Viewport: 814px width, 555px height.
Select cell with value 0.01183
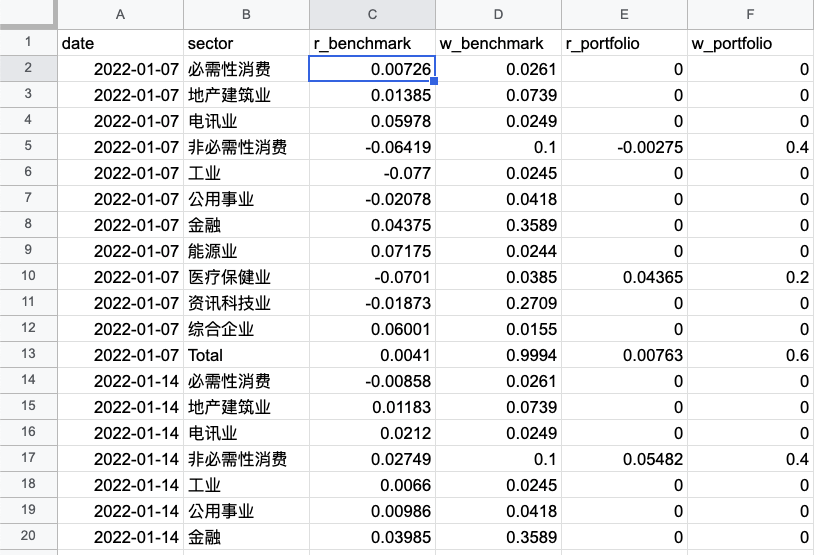[x=372, y=407]
